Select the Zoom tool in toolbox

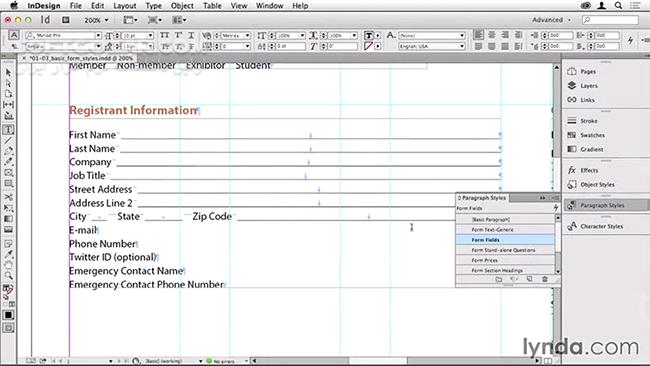pos(8,275)
